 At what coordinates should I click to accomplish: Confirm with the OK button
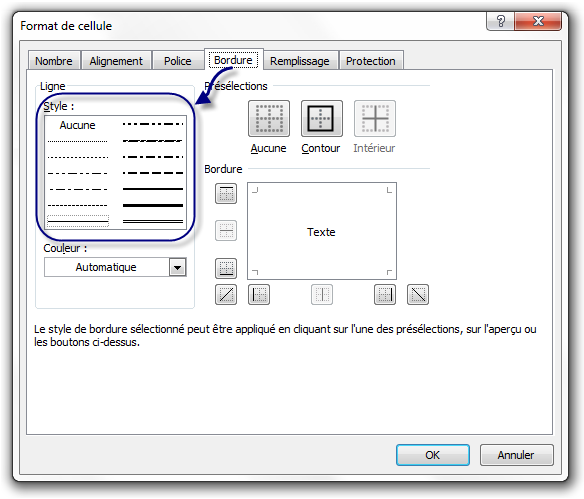(x=433, y=455)
